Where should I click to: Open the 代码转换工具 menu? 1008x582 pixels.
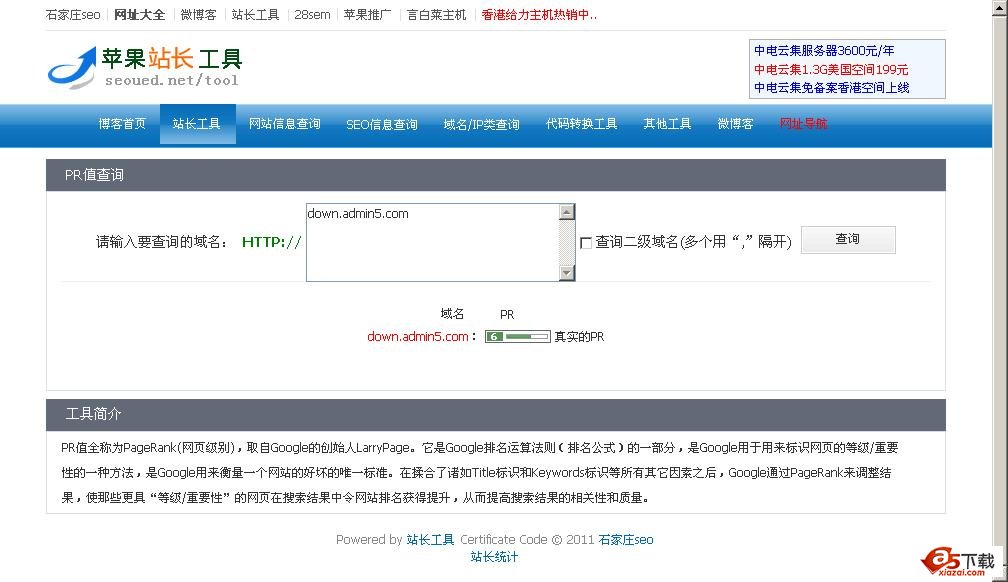point(582,123)
